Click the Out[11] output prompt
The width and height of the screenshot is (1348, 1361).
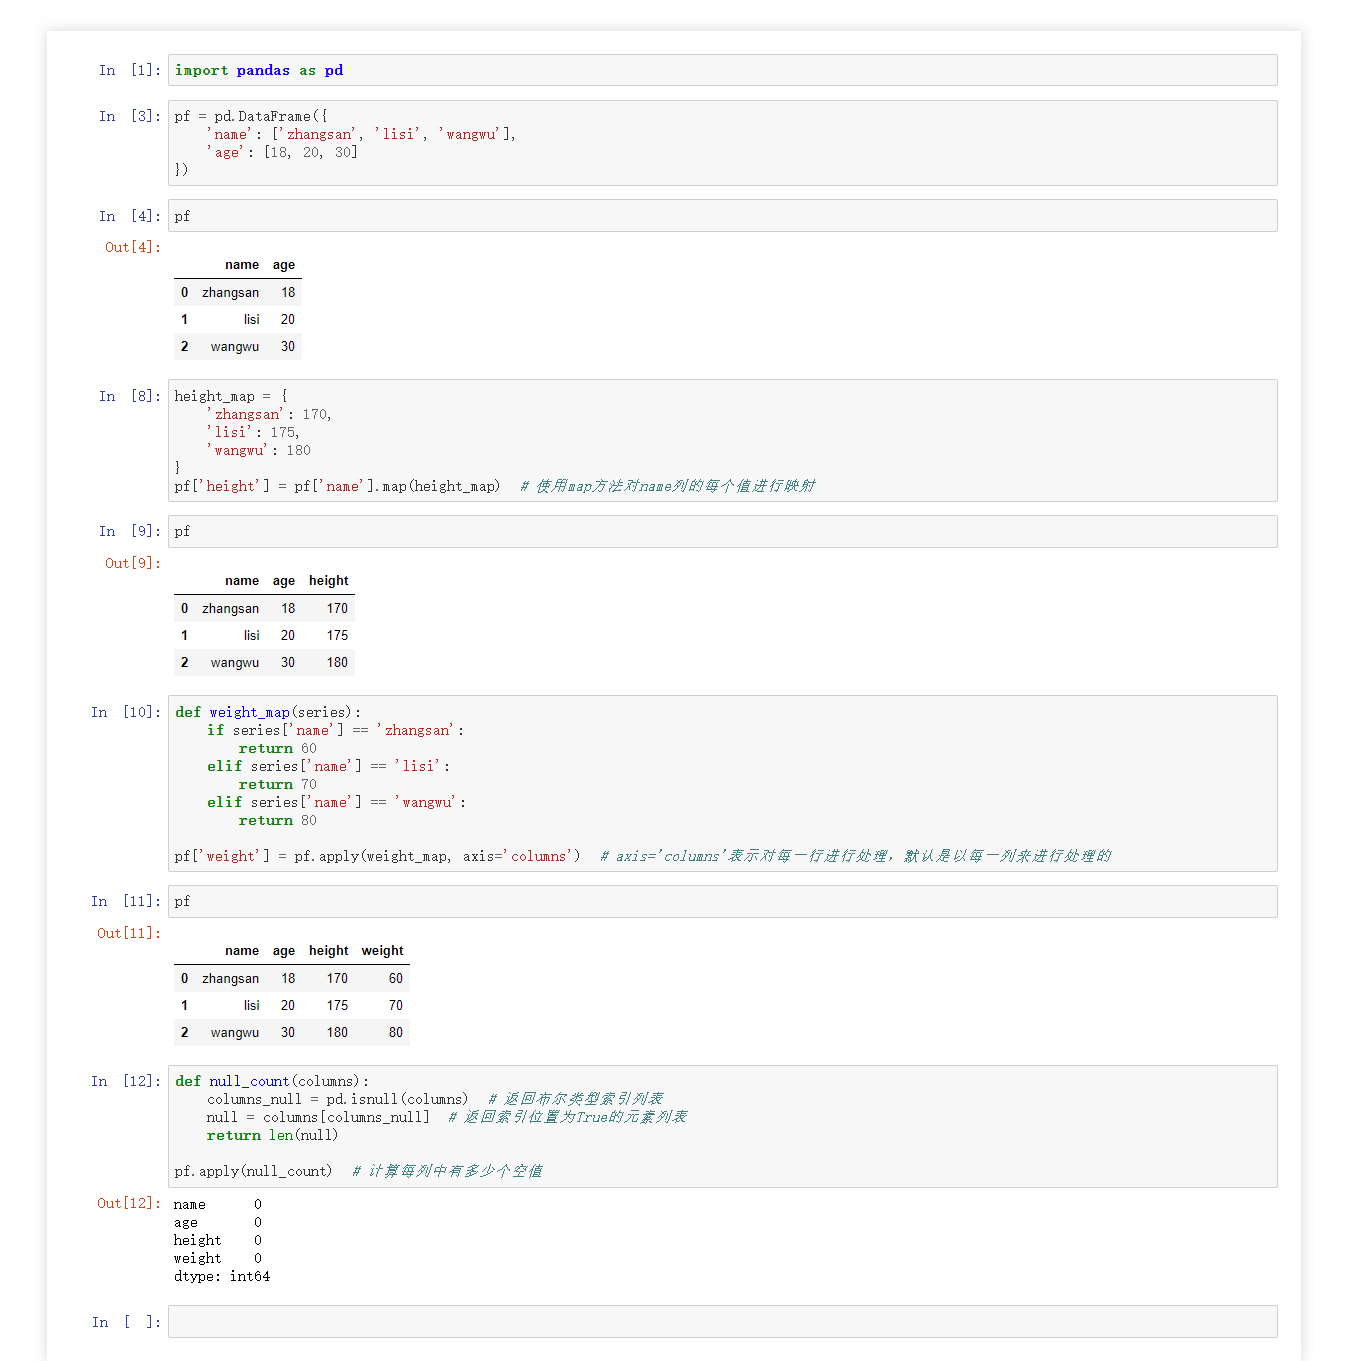click(128, 933)
